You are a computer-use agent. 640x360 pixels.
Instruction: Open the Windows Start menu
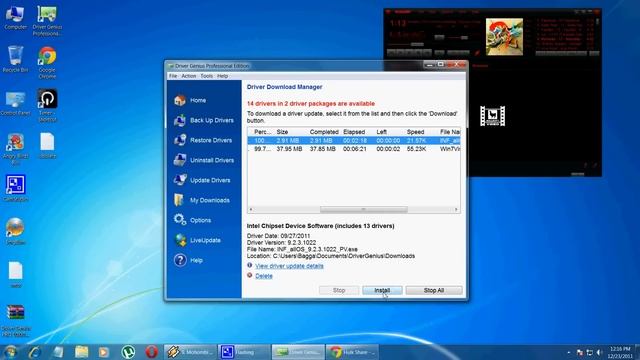click(x=10, y=352)
